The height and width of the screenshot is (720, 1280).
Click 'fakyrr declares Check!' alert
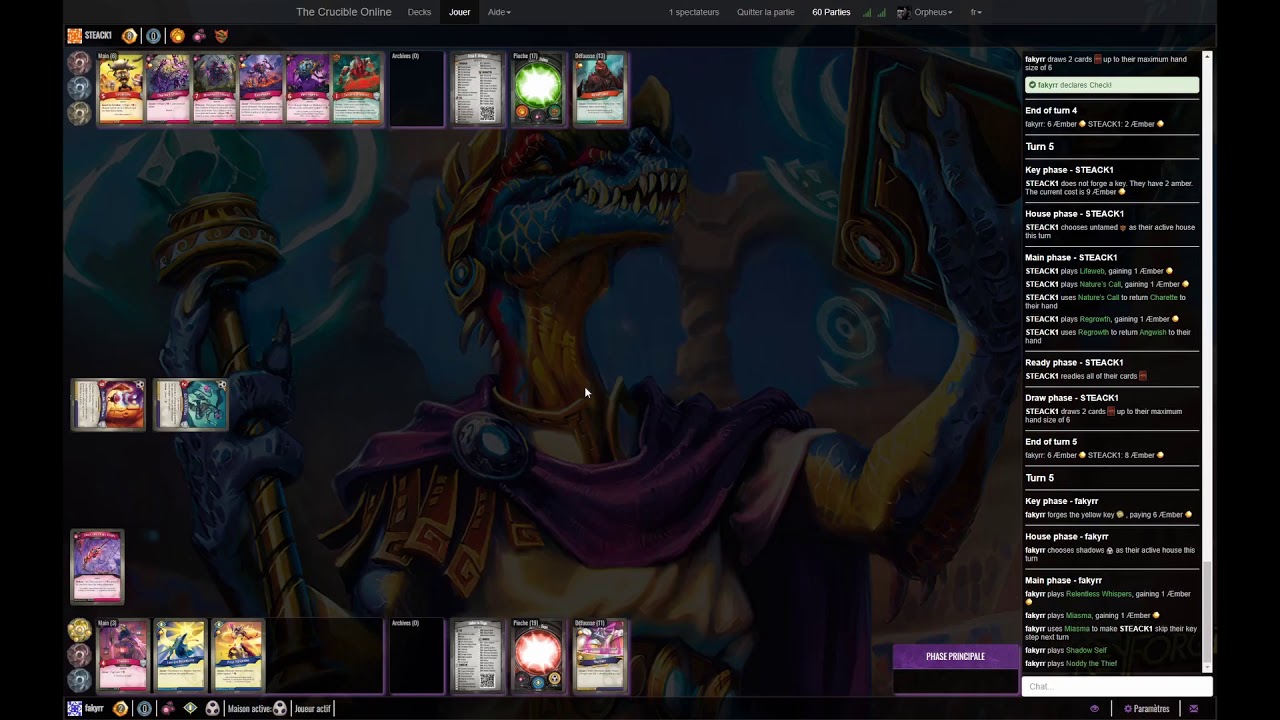[x=1112, y=85]
